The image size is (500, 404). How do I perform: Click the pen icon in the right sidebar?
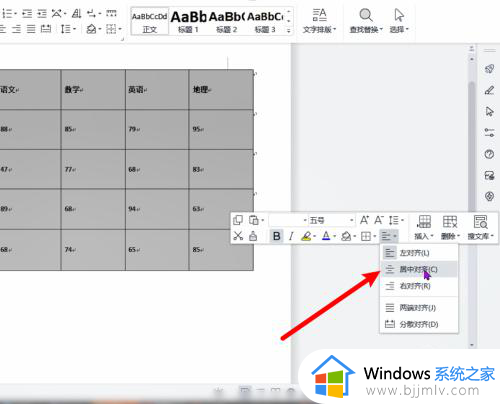tap(489, 90)
